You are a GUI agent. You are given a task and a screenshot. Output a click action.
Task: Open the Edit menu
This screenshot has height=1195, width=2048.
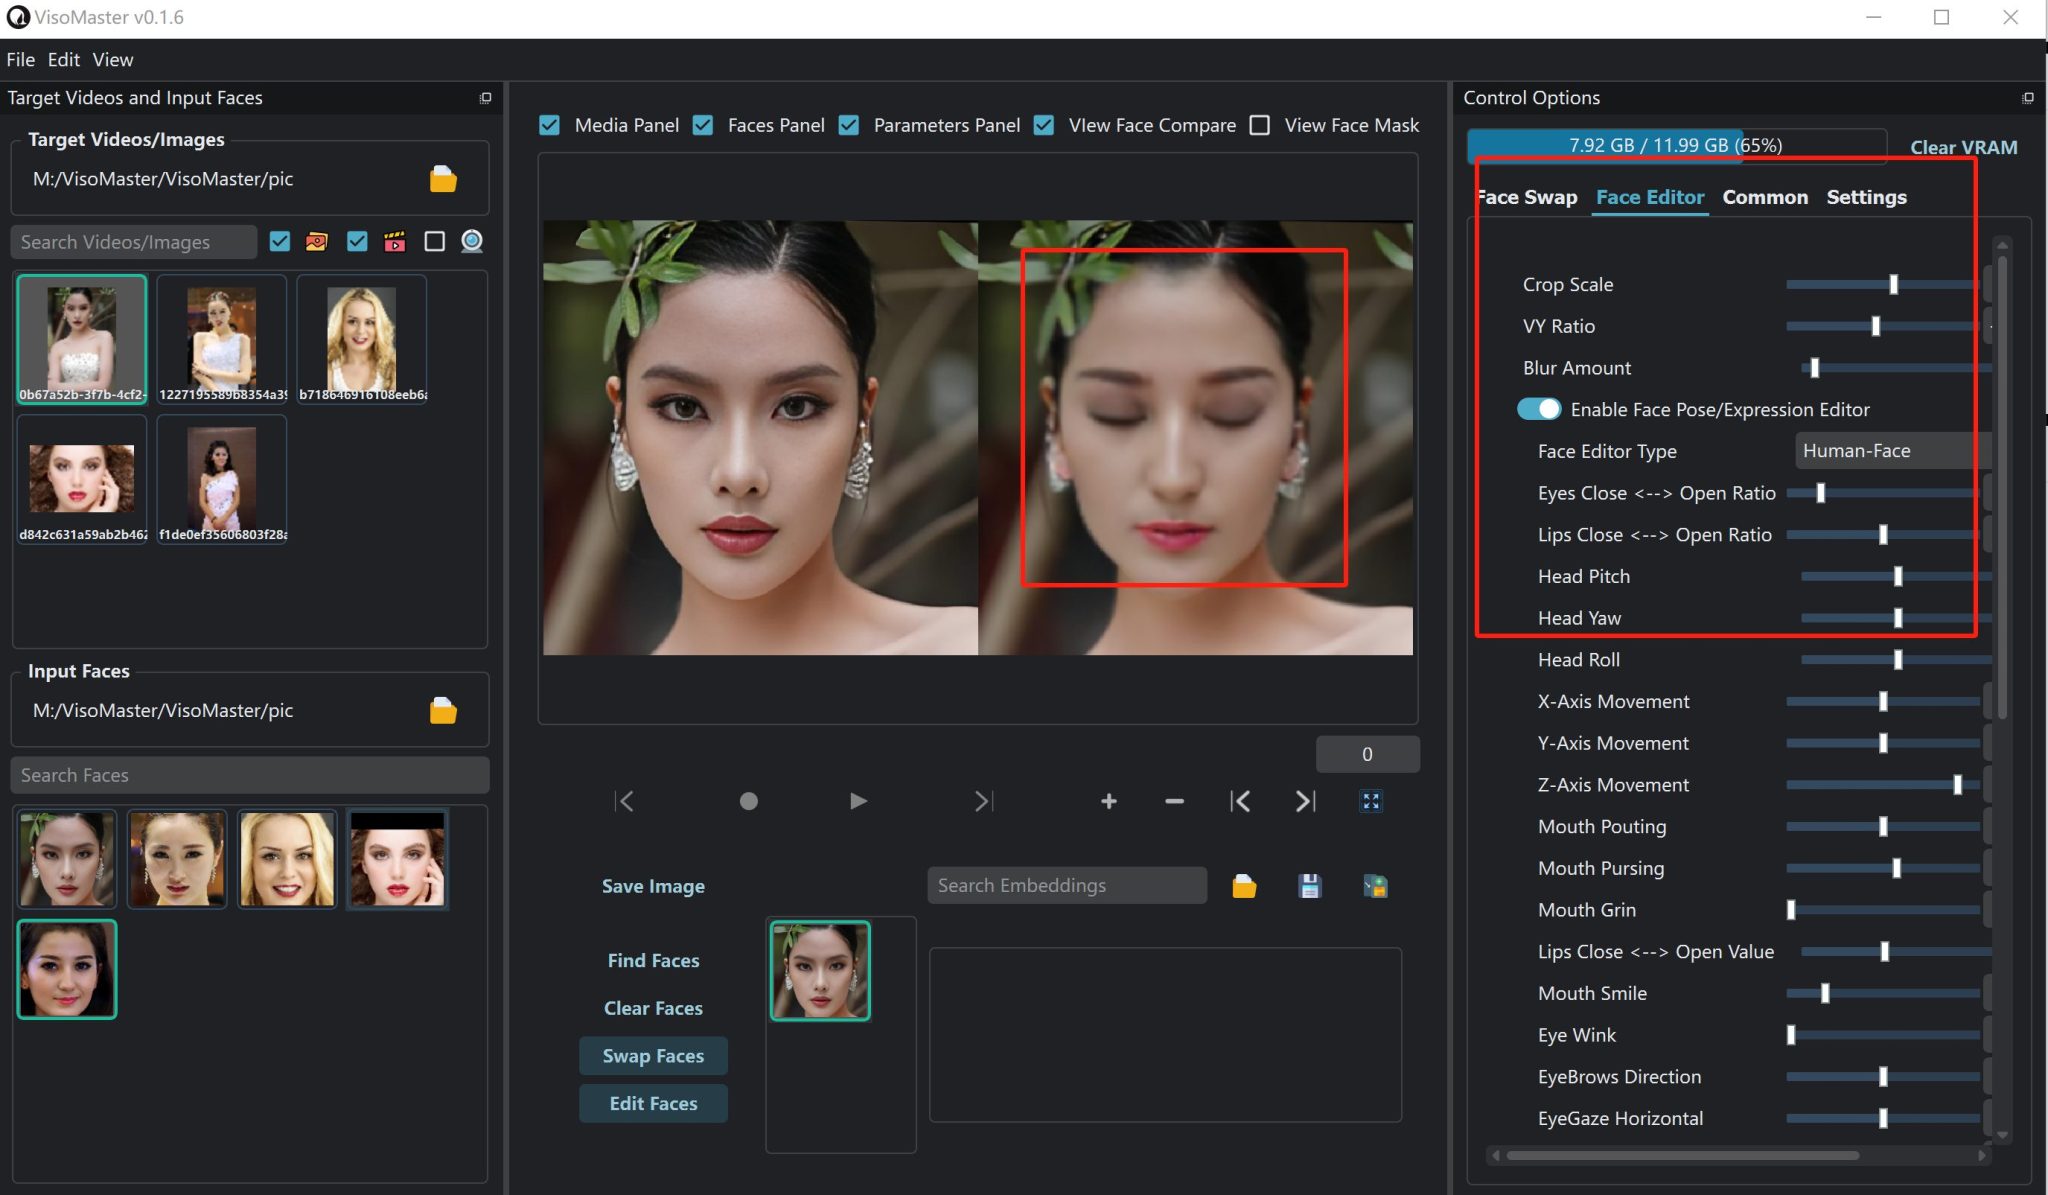63,60
